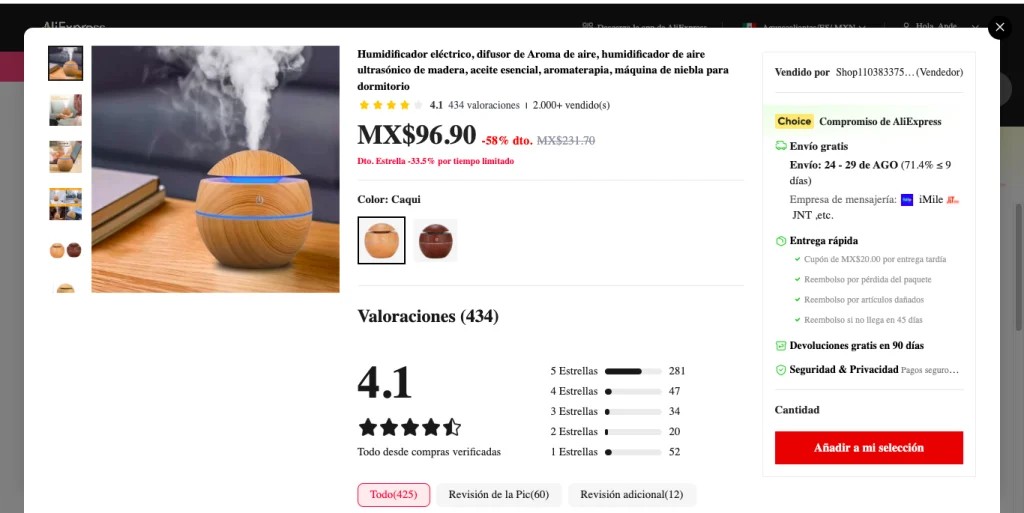This screenshot has width=1024, height=513.
Task: Click the Devoluciones gratis returns icon
Action: [x=780, y=346]
